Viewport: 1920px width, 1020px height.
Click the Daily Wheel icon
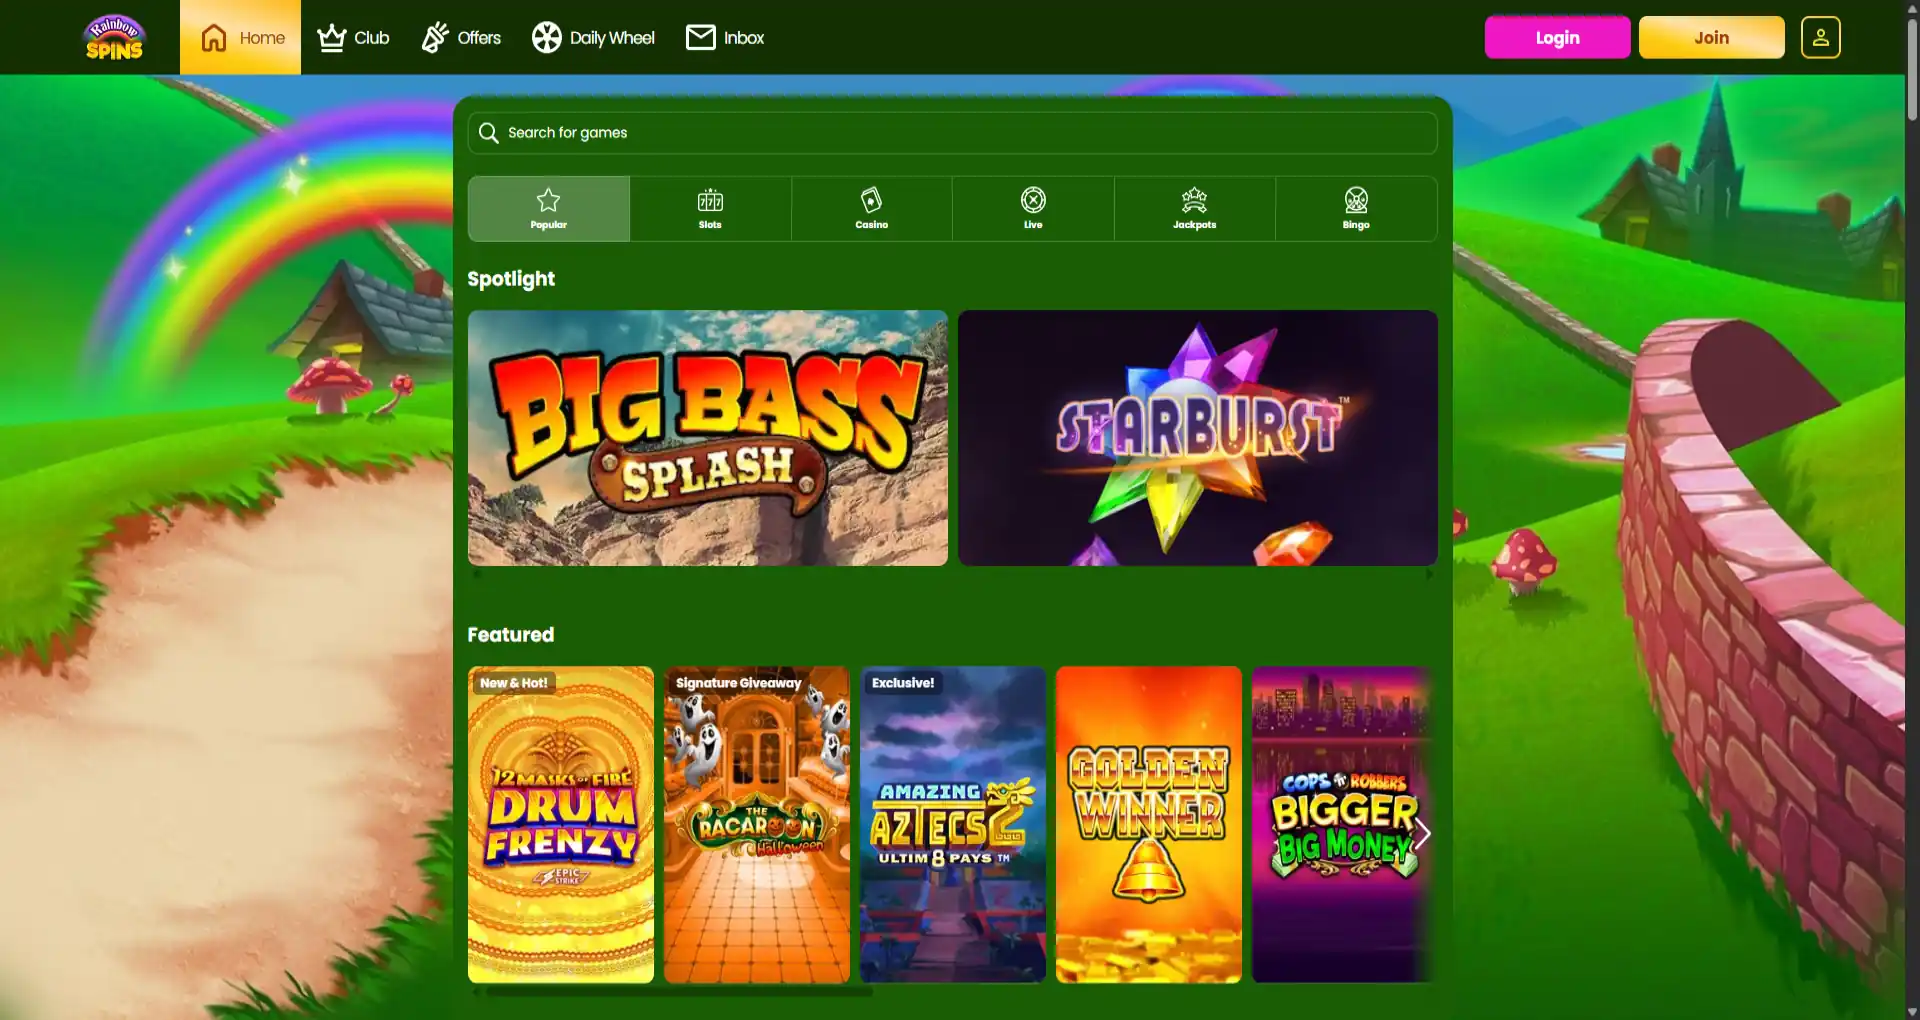[x=545, y=37]
